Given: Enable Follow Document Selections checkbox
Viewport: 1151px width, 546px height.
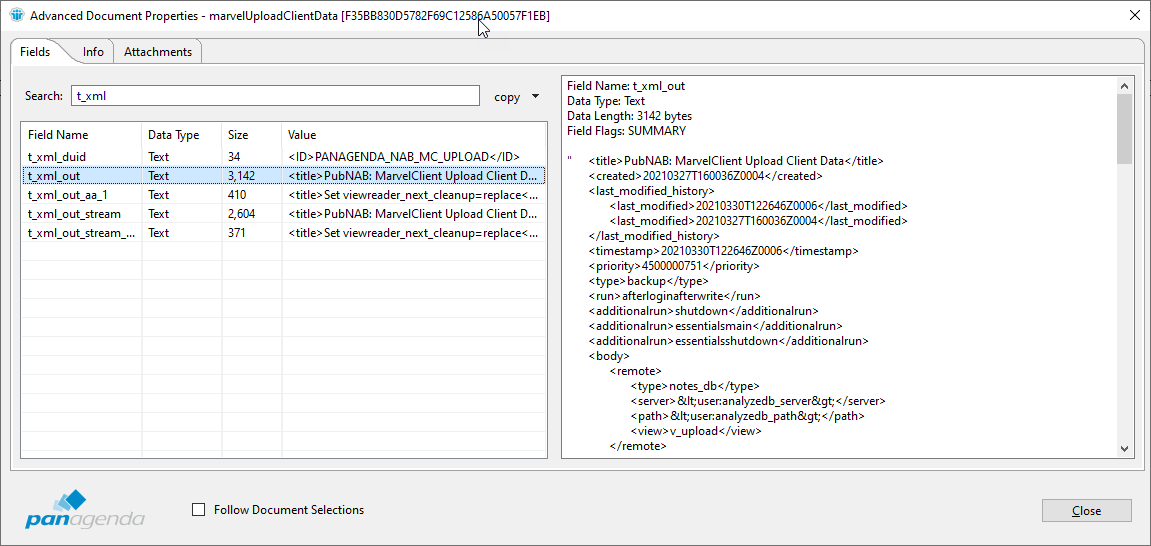Looking at the screenshot, I should tap(198, 510).
